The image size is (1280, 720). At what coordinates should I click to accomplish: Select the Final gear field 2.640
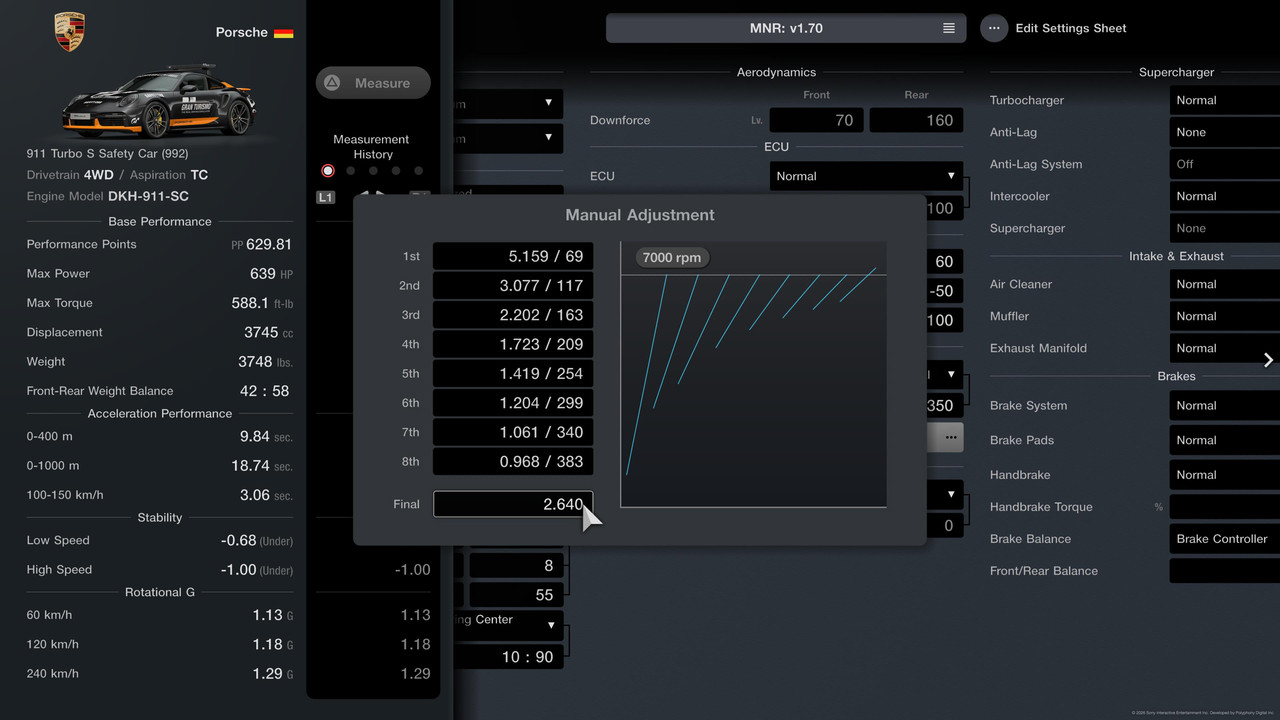(x=513, y=504)
